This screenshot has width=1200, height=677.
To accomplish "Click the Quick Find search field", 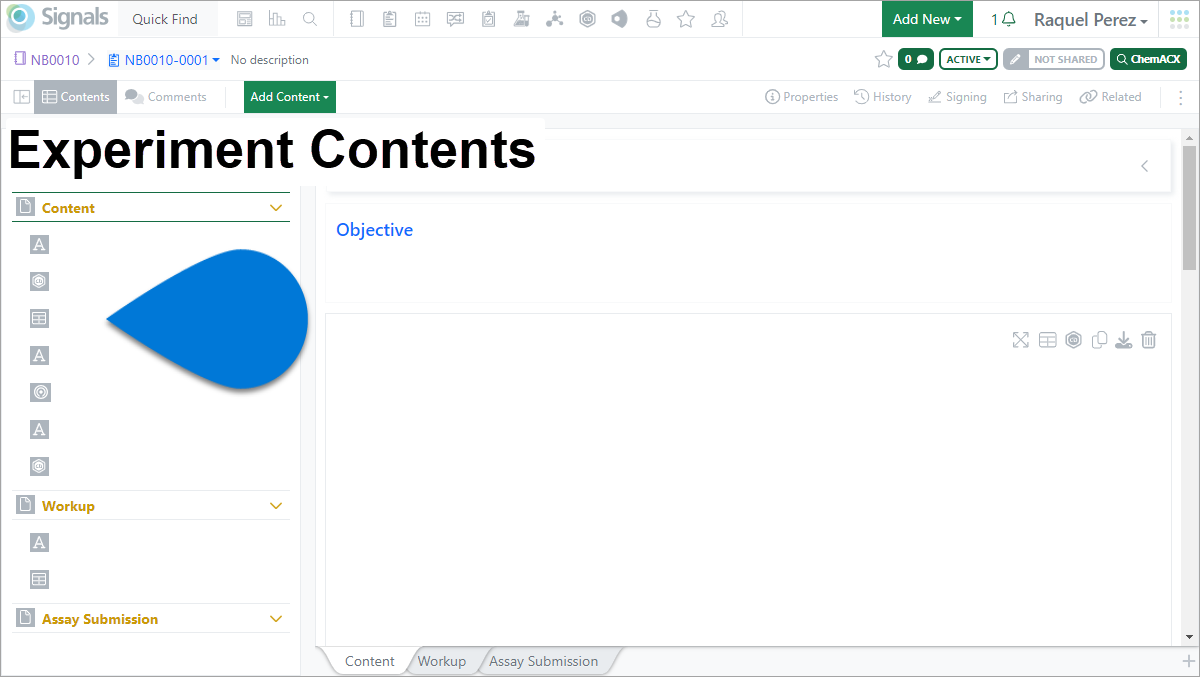I will coord(165,19).
